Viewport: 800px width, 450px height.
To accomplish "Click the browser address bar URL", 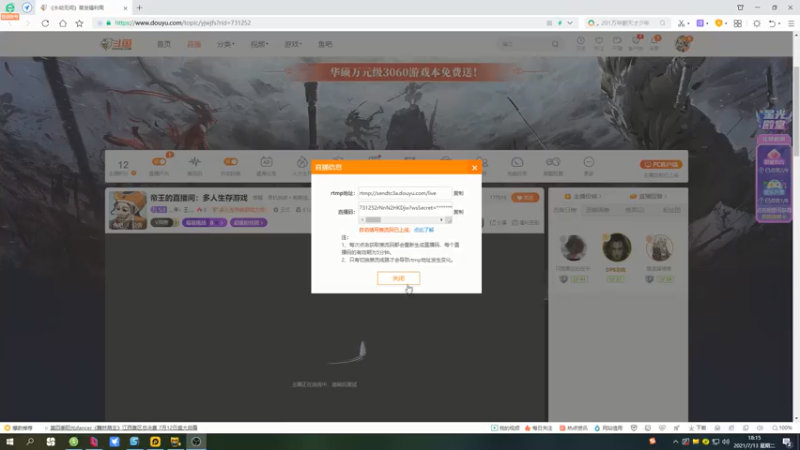I will (183, 23).
